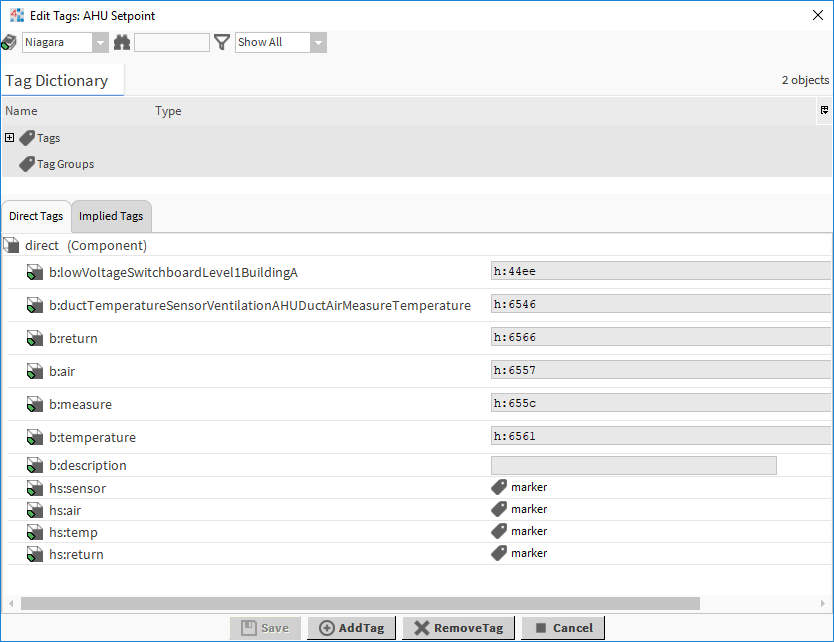
Task: Switch to the Implied Tags tab
Action: (x=111, y=216)
